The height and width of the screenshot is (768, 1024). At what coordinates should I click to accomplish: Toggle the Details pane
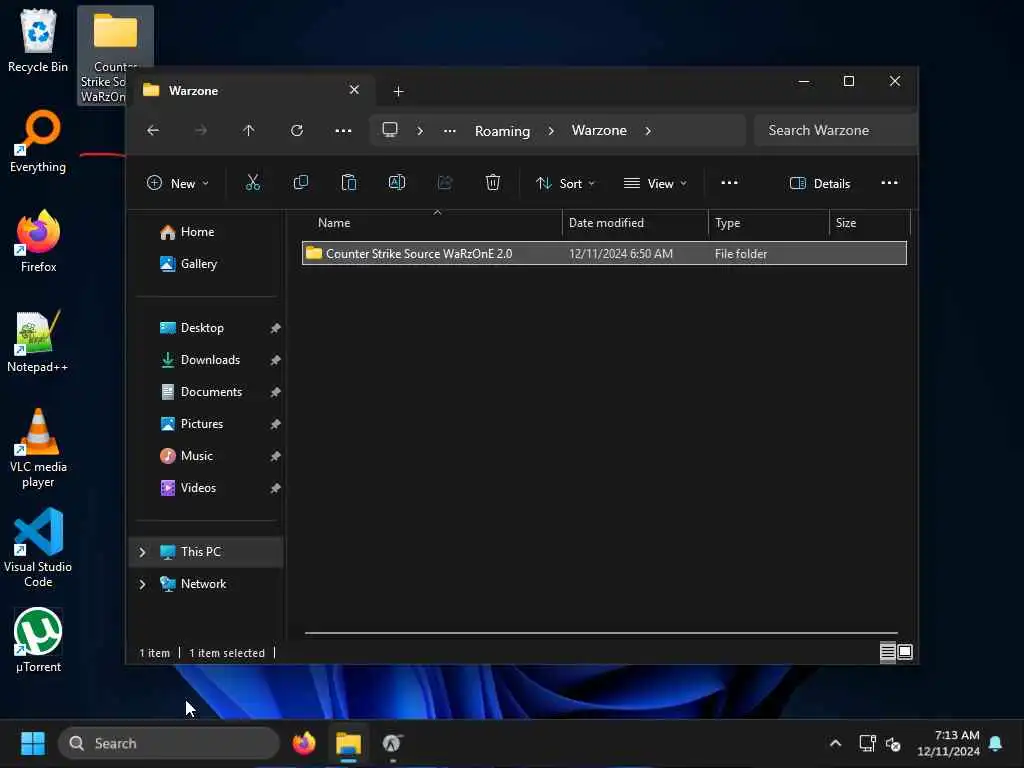820,184
